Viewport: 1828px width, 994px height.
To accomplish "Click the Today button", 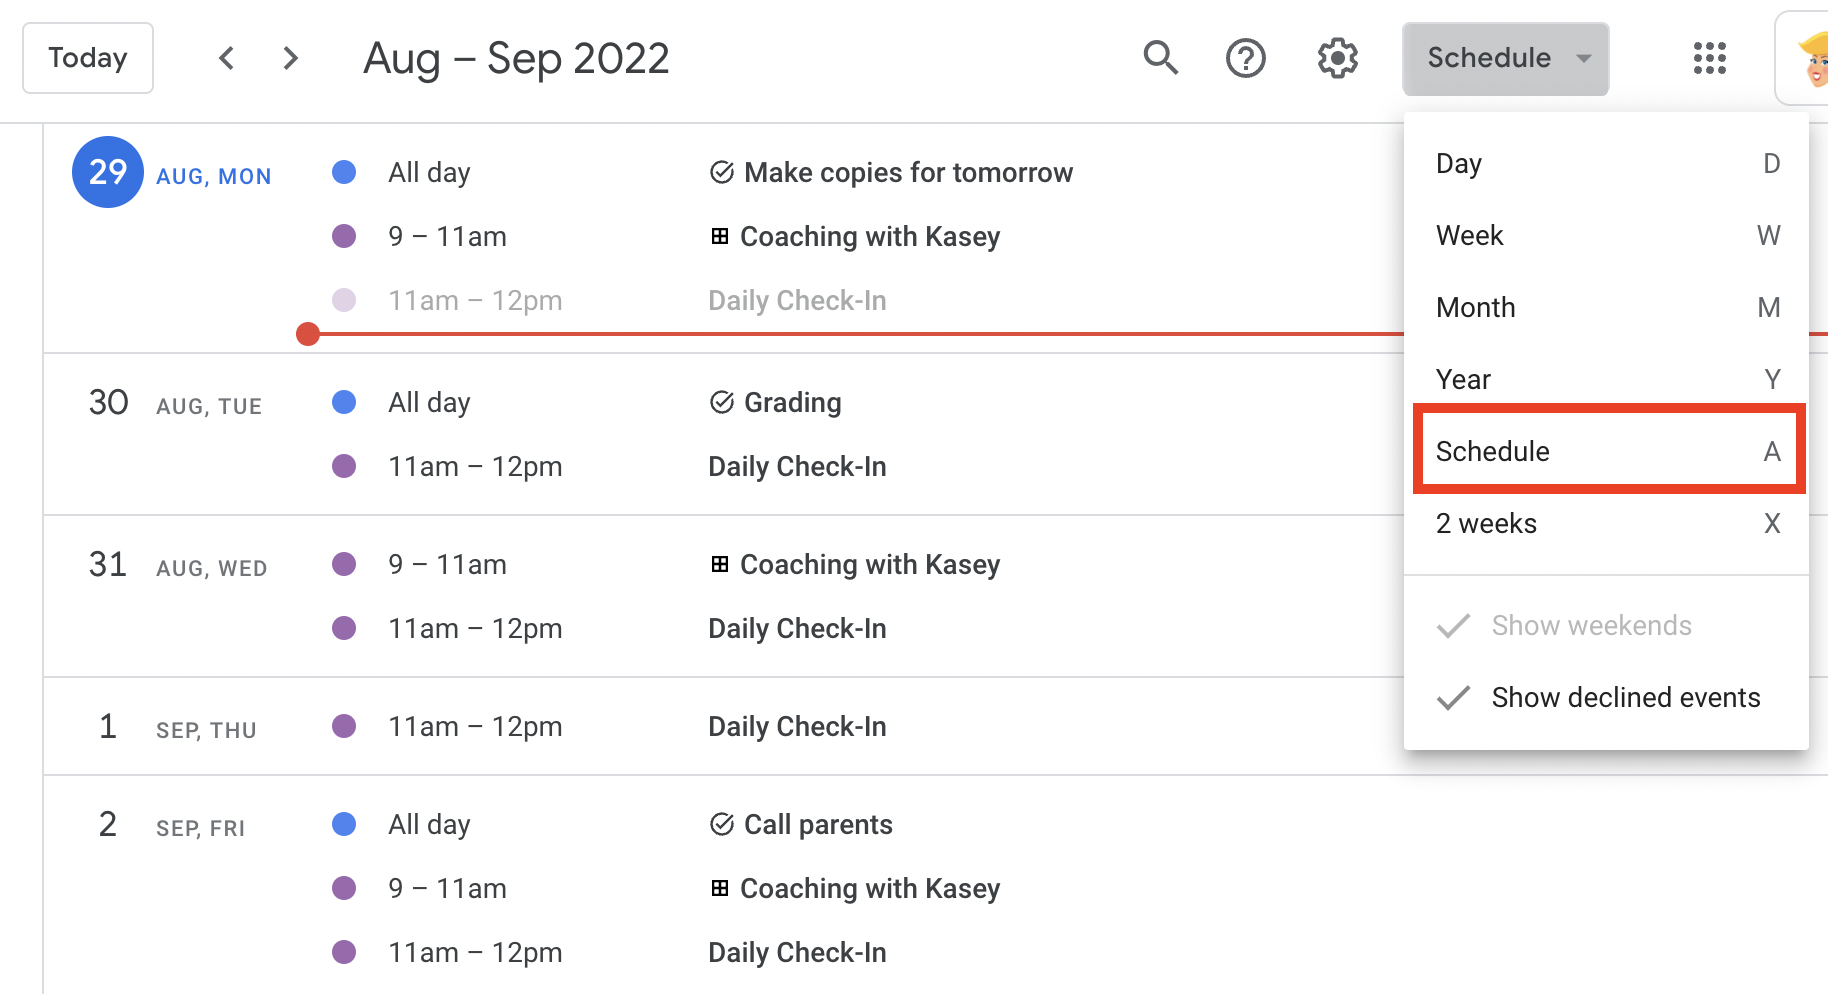I will click(x=88, y=58).
